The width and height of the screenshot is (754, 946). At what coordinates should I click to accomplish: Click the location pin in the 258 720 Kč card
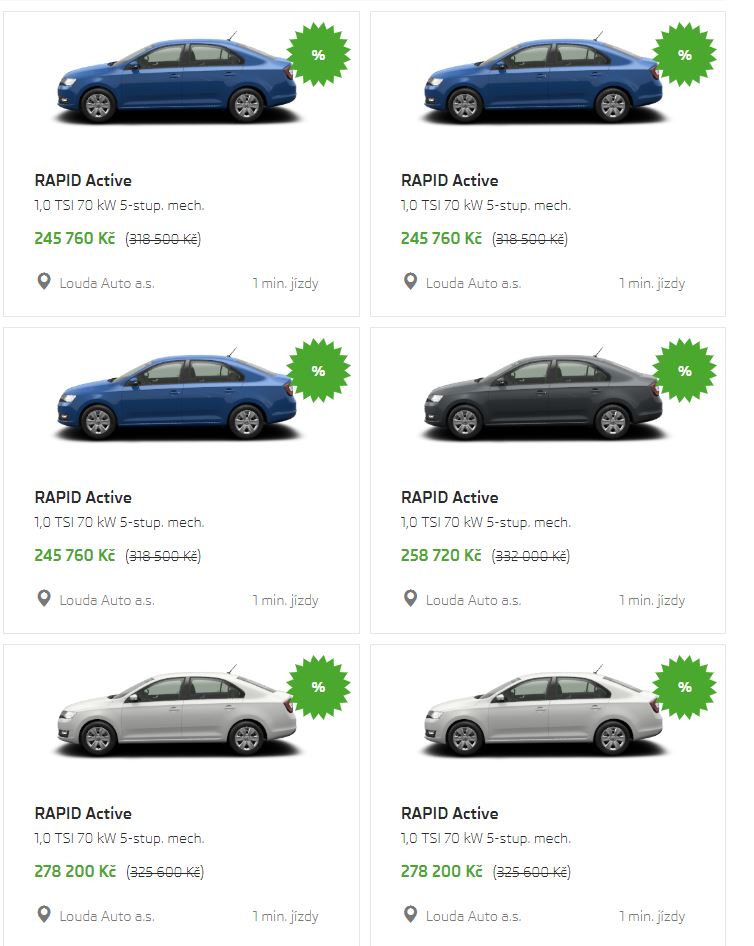(410, 598)
